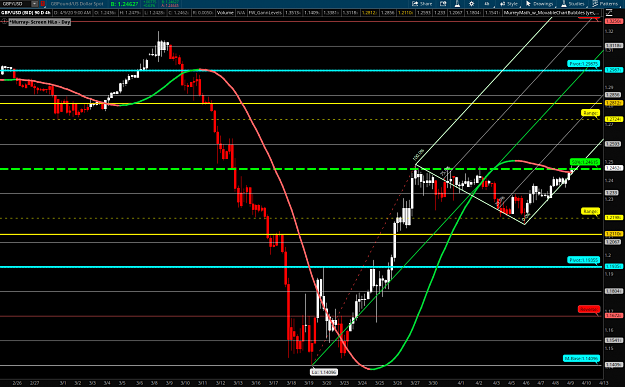The image size is (625, 387).
Task: Click the GBP/USD 90 D 4h chart label
Action: pos(26,13)
